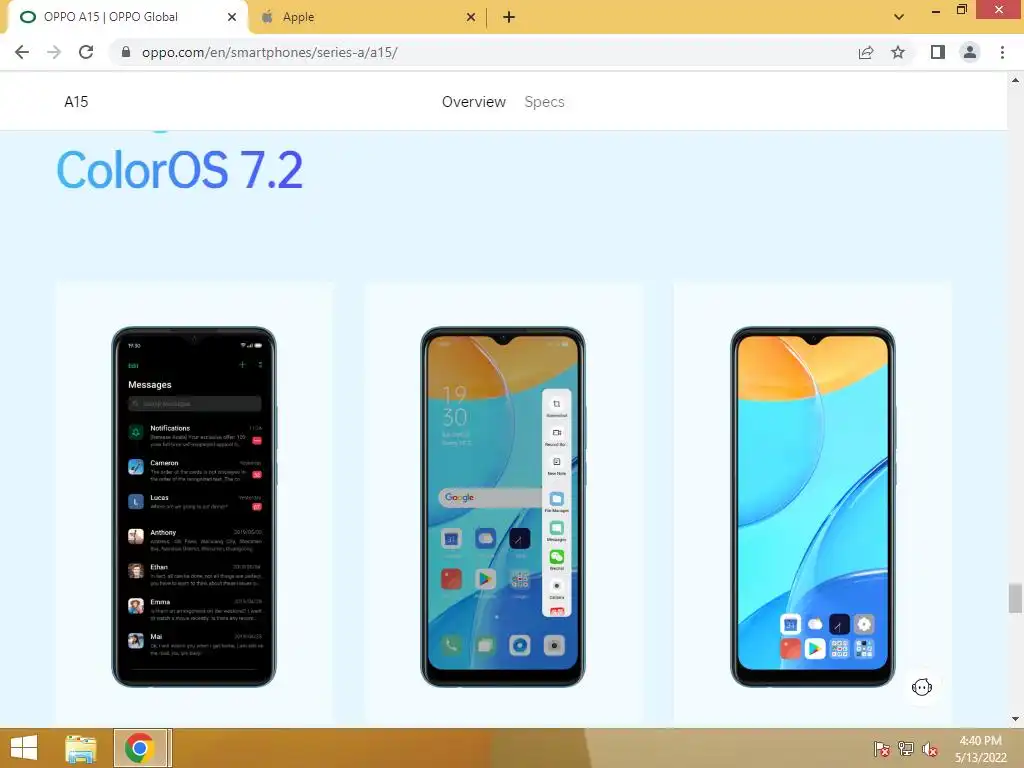Viewport: 1024px width, 768px height.
Task: Click the vertical scrollbar thumb
Action: pos(1015,598)
